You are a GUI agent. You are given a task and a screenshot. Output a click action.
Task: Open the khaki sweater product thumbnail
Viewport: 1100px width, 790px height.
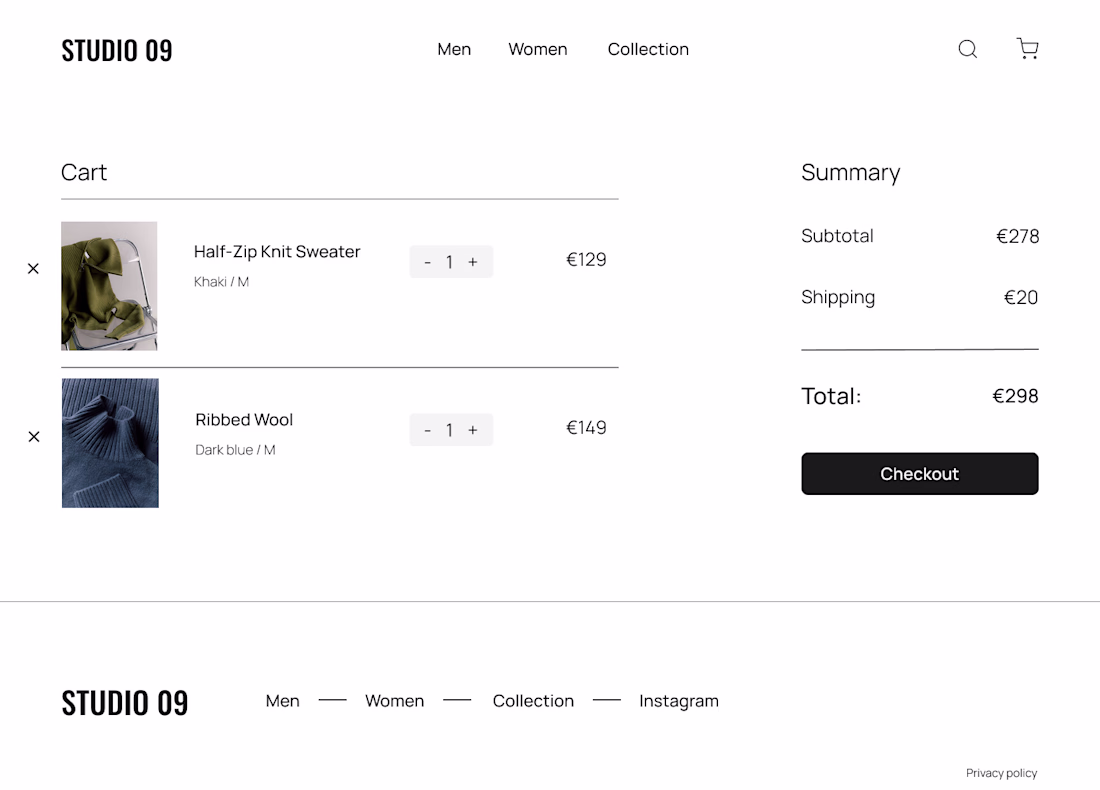point(109,286)
